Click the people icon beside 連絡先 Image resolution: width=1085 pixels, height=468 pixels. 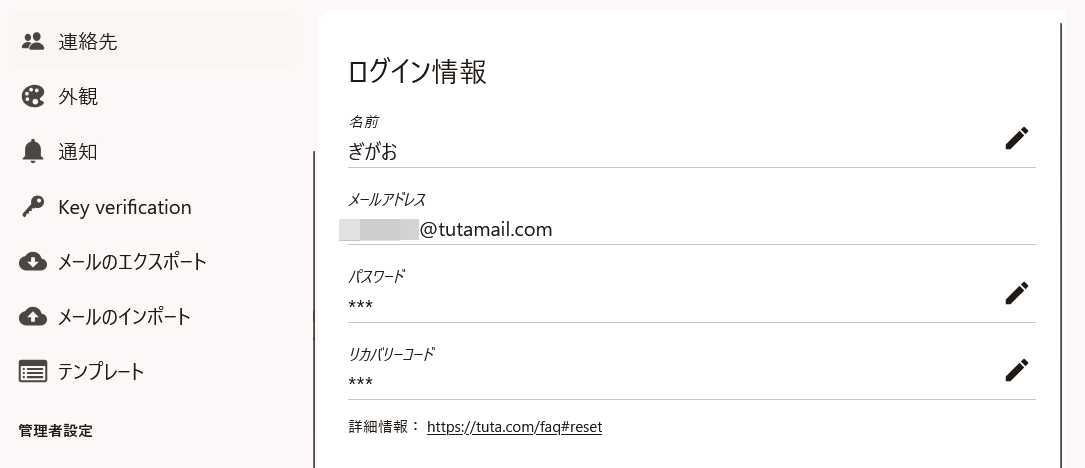point(33,42)
